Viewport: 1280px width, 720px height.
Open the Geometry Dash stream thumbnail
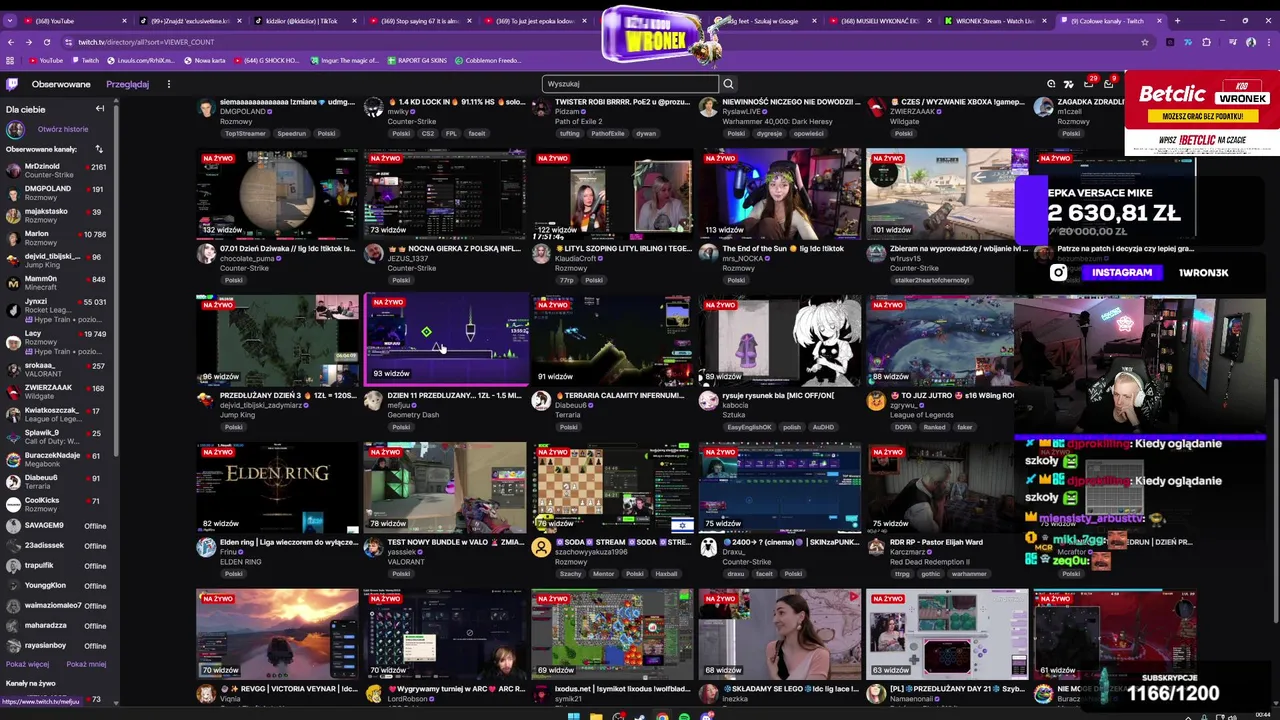coord(445,341)
